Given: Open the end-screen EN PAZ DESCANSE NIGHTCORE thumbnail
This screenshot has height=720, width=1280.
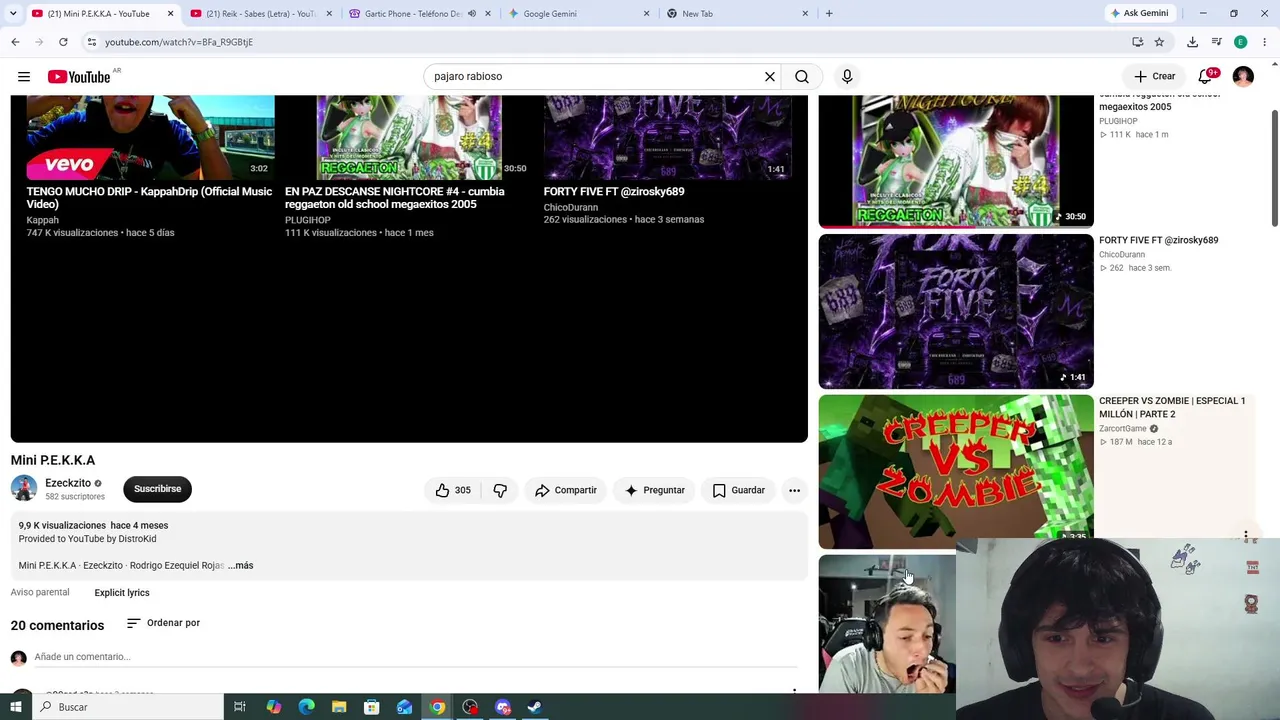Looking at the screenshot, I should tap(408, 138).
